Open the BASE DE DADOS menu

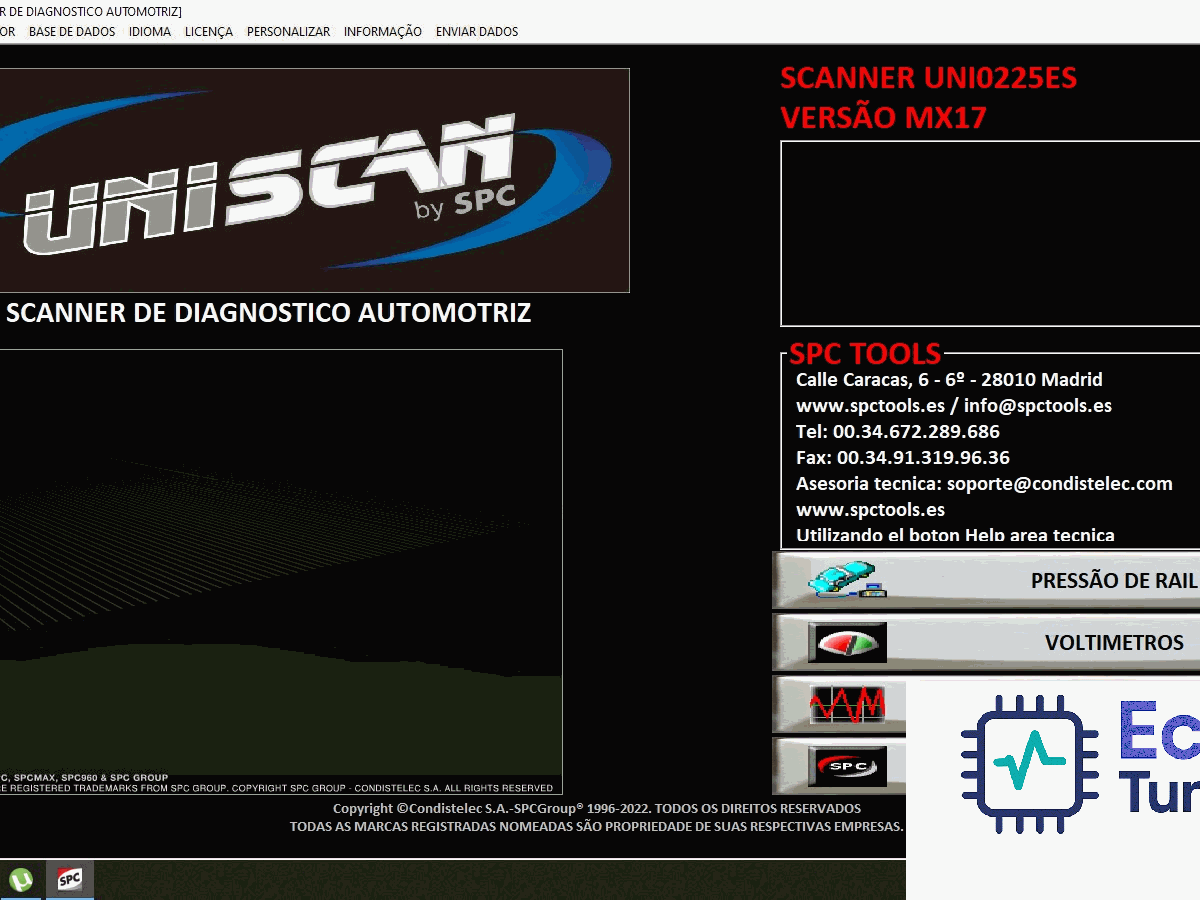tap(75, 31)
